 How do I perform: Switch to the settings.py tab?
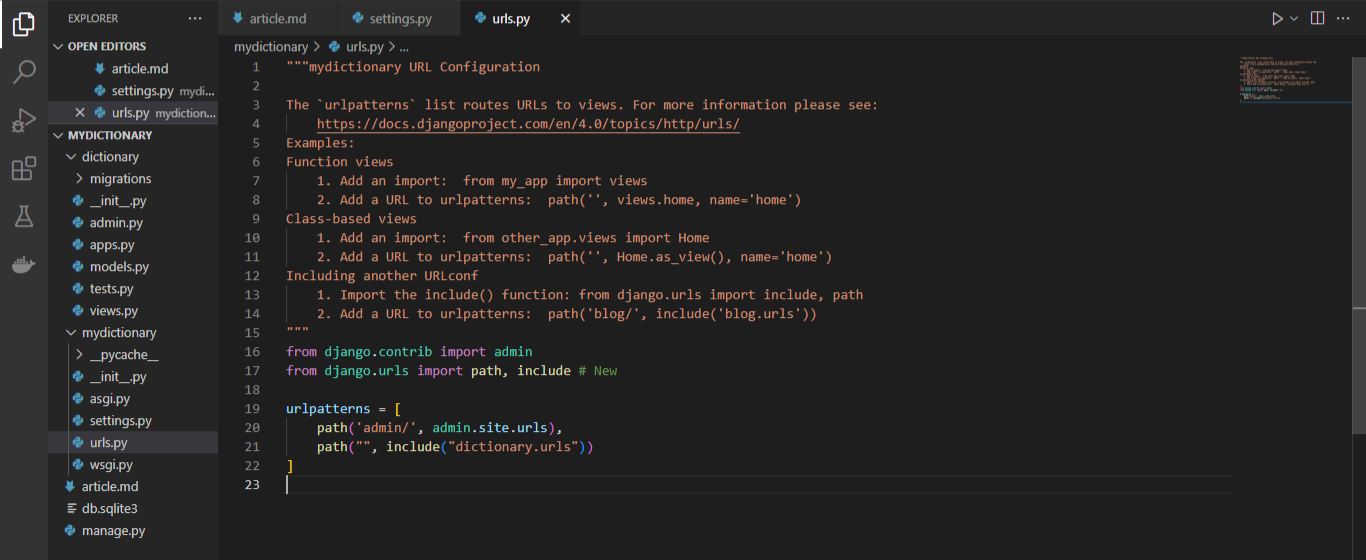pyautogui.click(x=399, y=18)
